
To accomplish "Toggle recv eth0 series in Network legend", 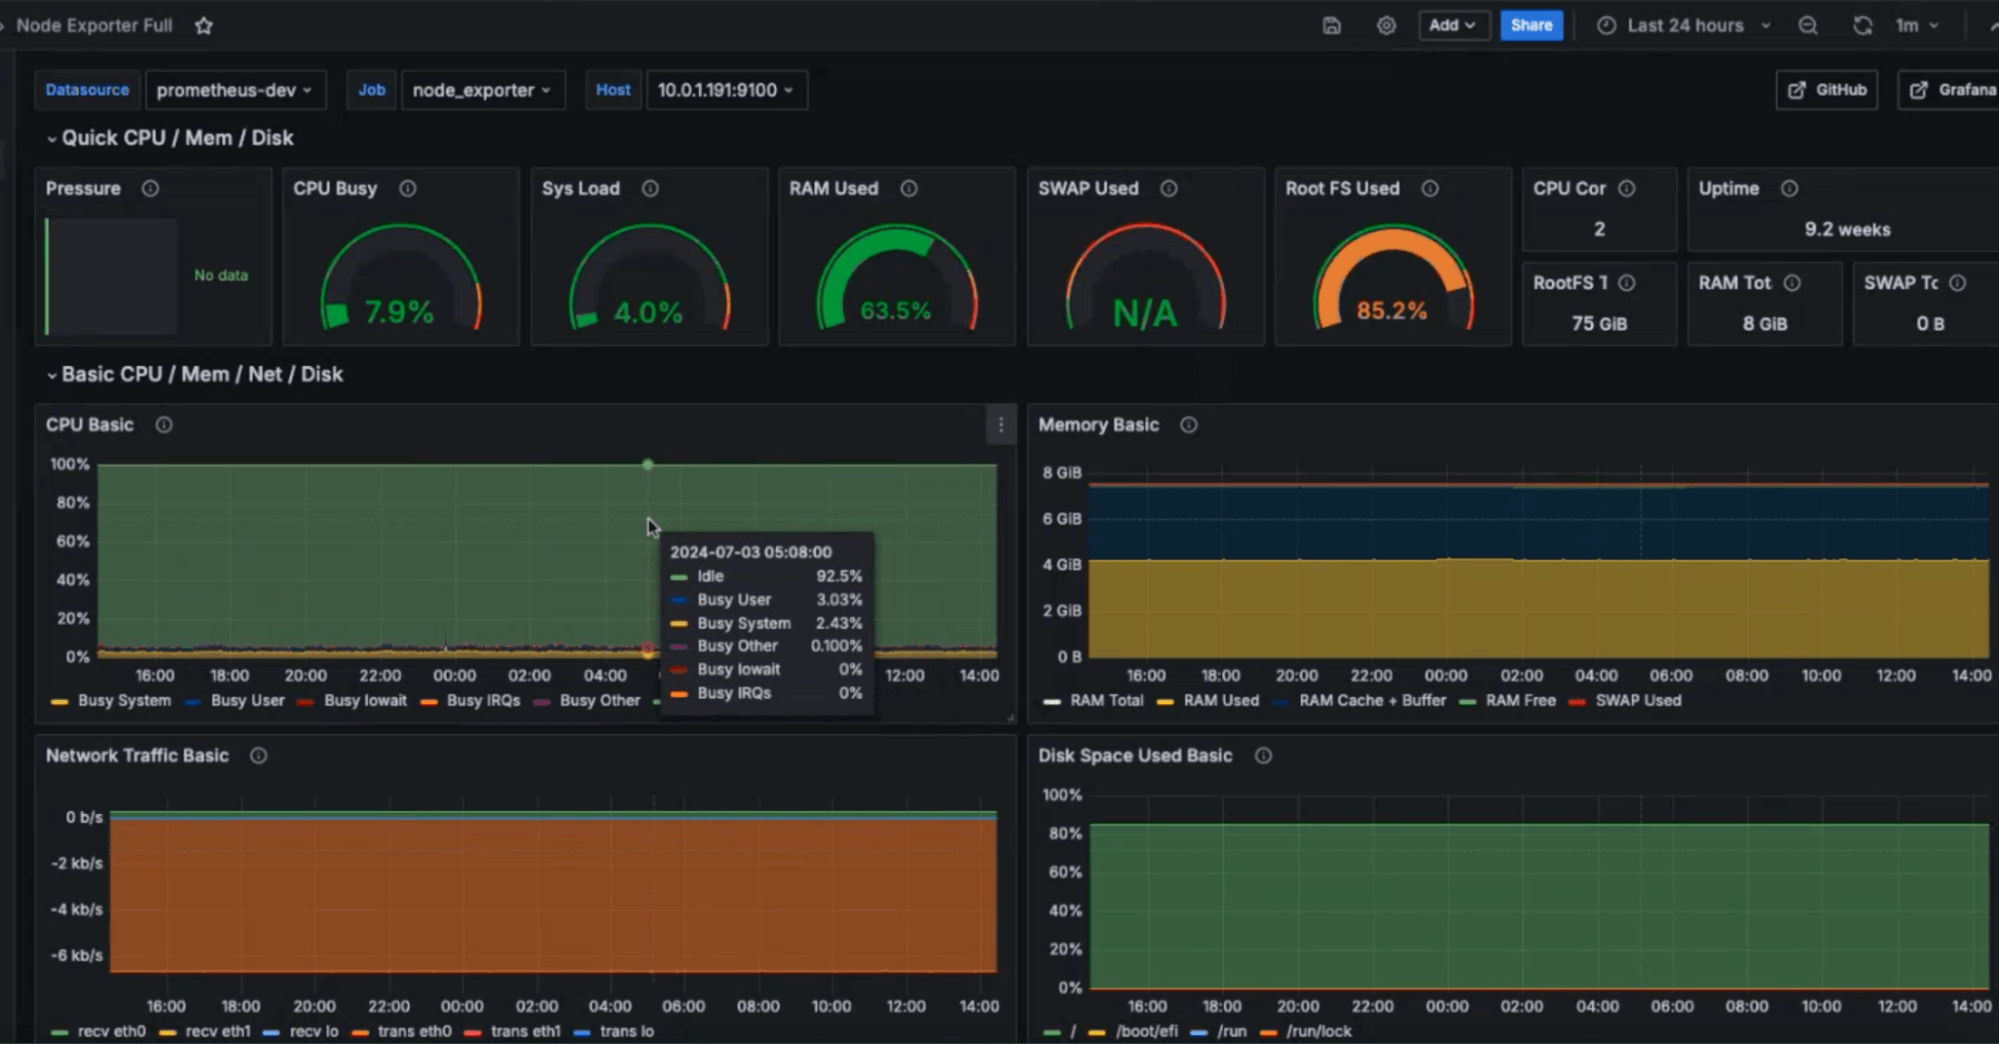I will coord(111,1032).
